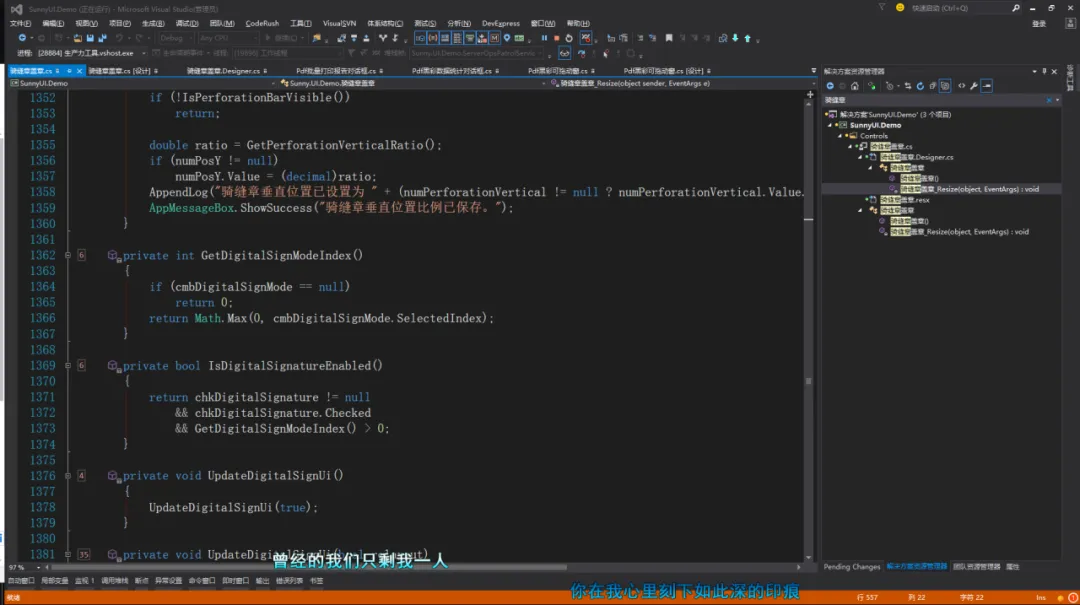Collapse the GetDigitalSignModeIndex method outline

(68, 255)
